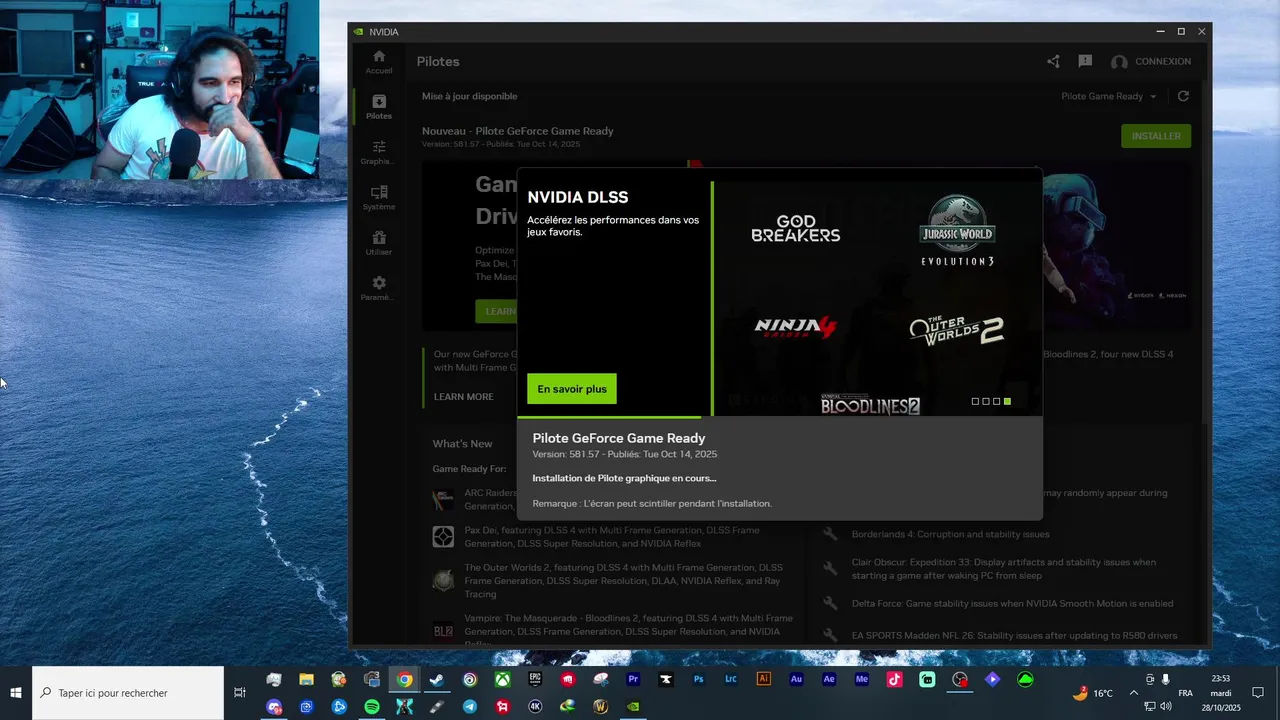Open File Explorer from the taskbar
This screenshot has height=720, width=1280.
click(x=306, y=680)
